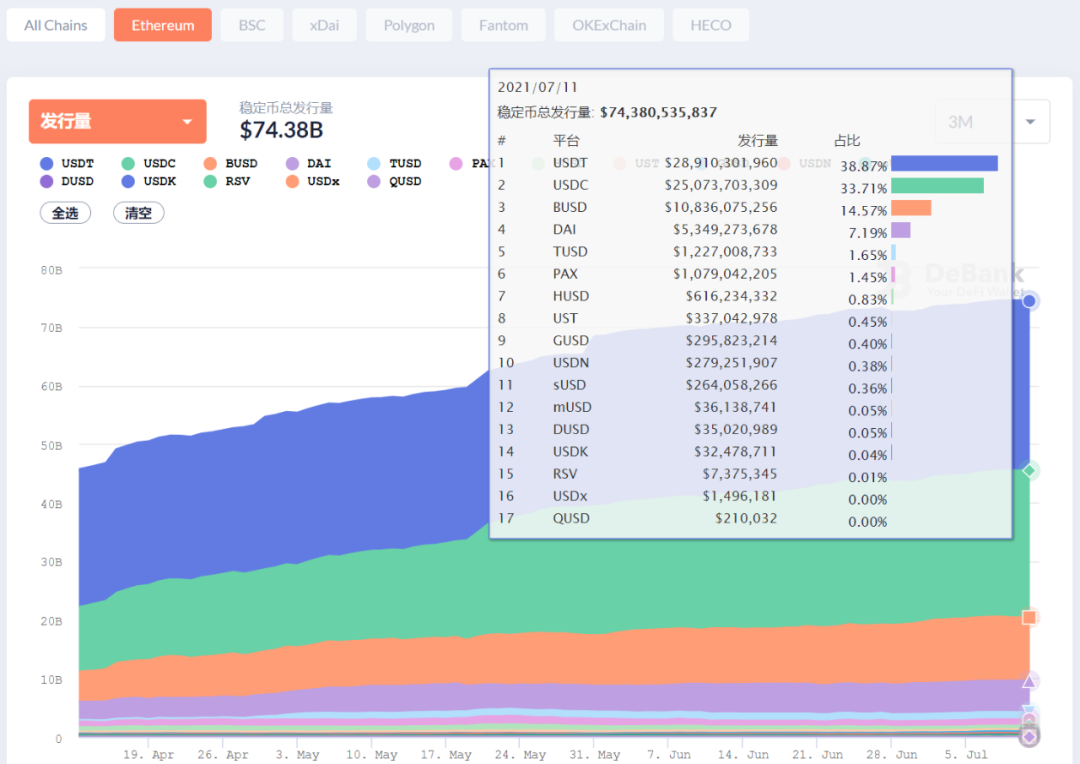Click the USDx orange legend dot
The width and height of the screenshot is (1080, 764).
(x=293, y=181)
